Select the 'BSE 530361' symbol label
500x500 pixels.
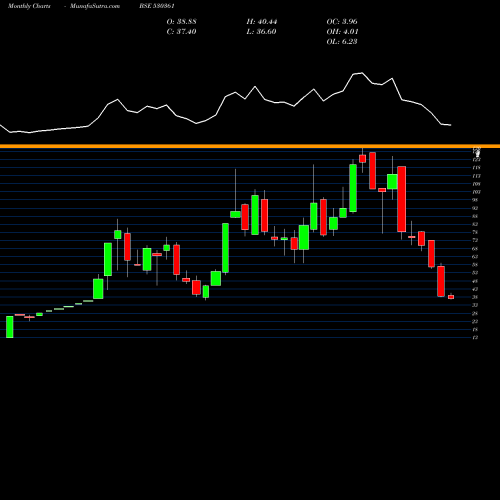pos(157,6)
